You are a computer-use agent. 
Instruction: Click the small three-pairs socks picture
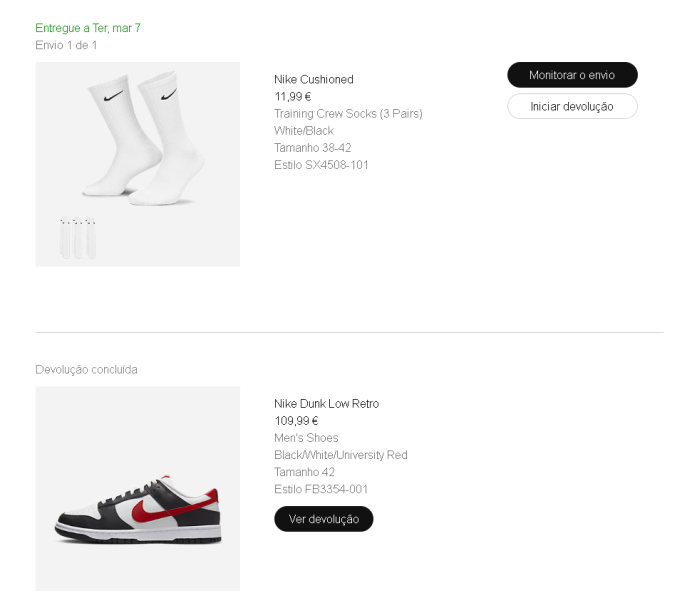point(78,237)
